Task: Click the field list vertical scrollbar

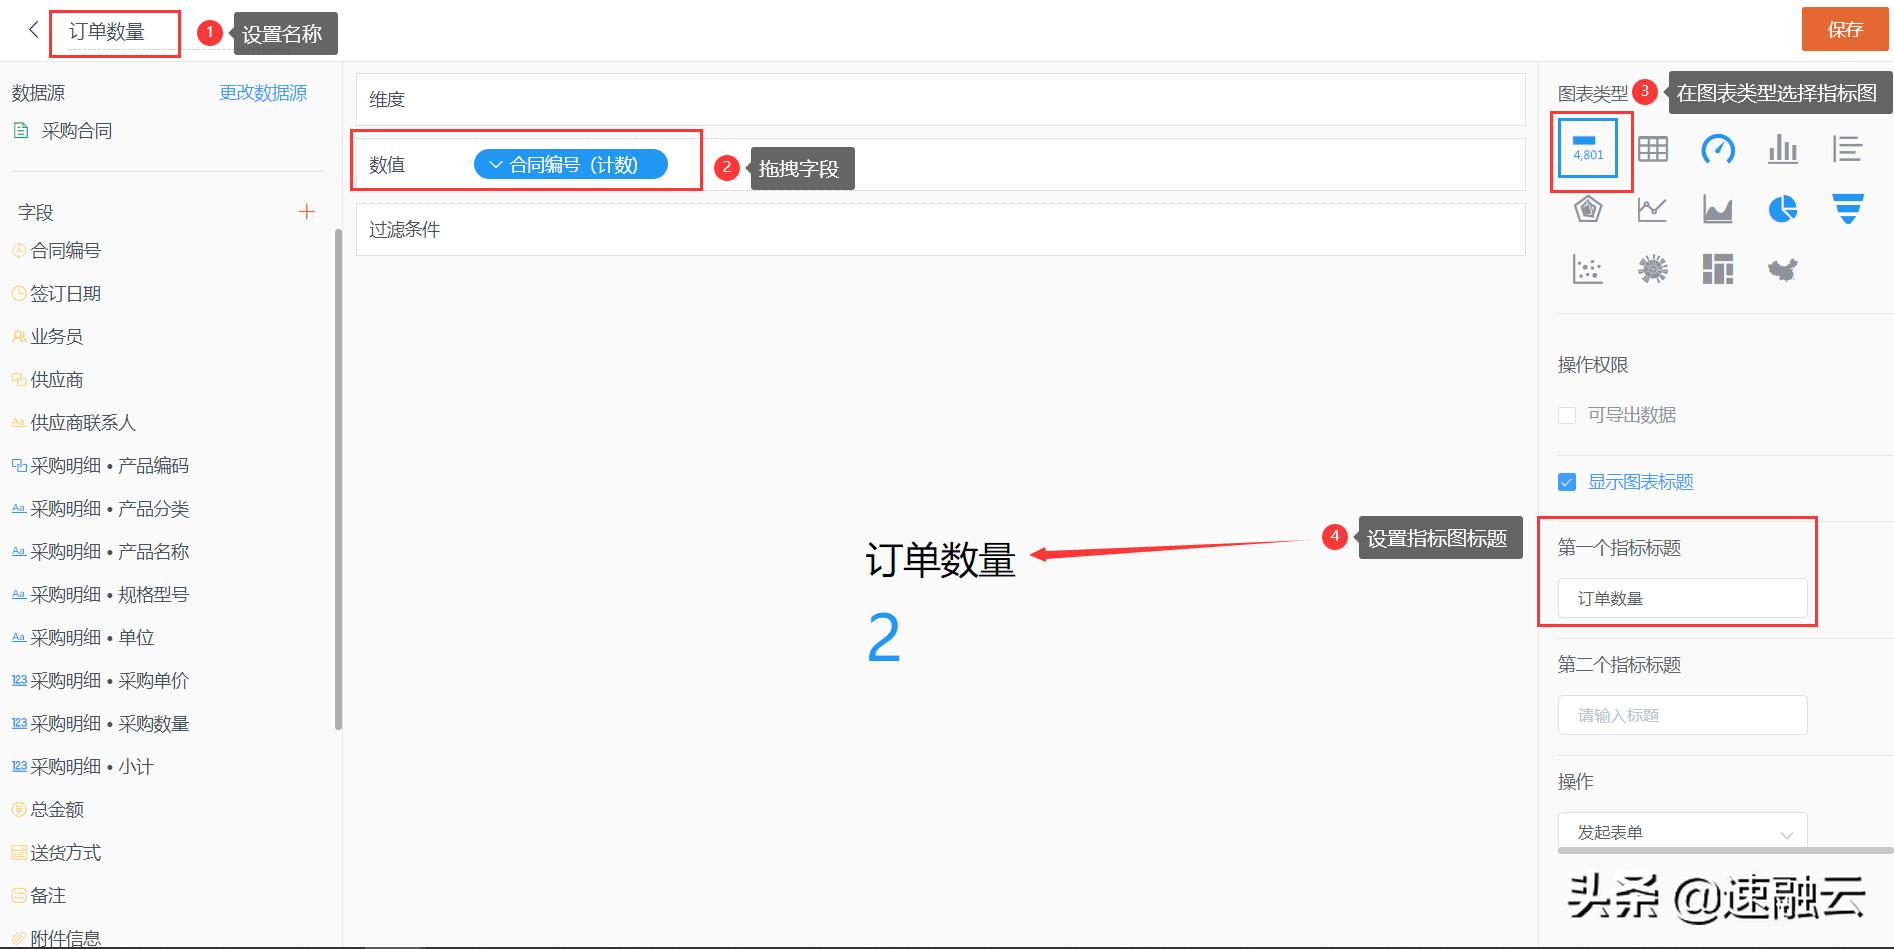Action: [338, 480]
